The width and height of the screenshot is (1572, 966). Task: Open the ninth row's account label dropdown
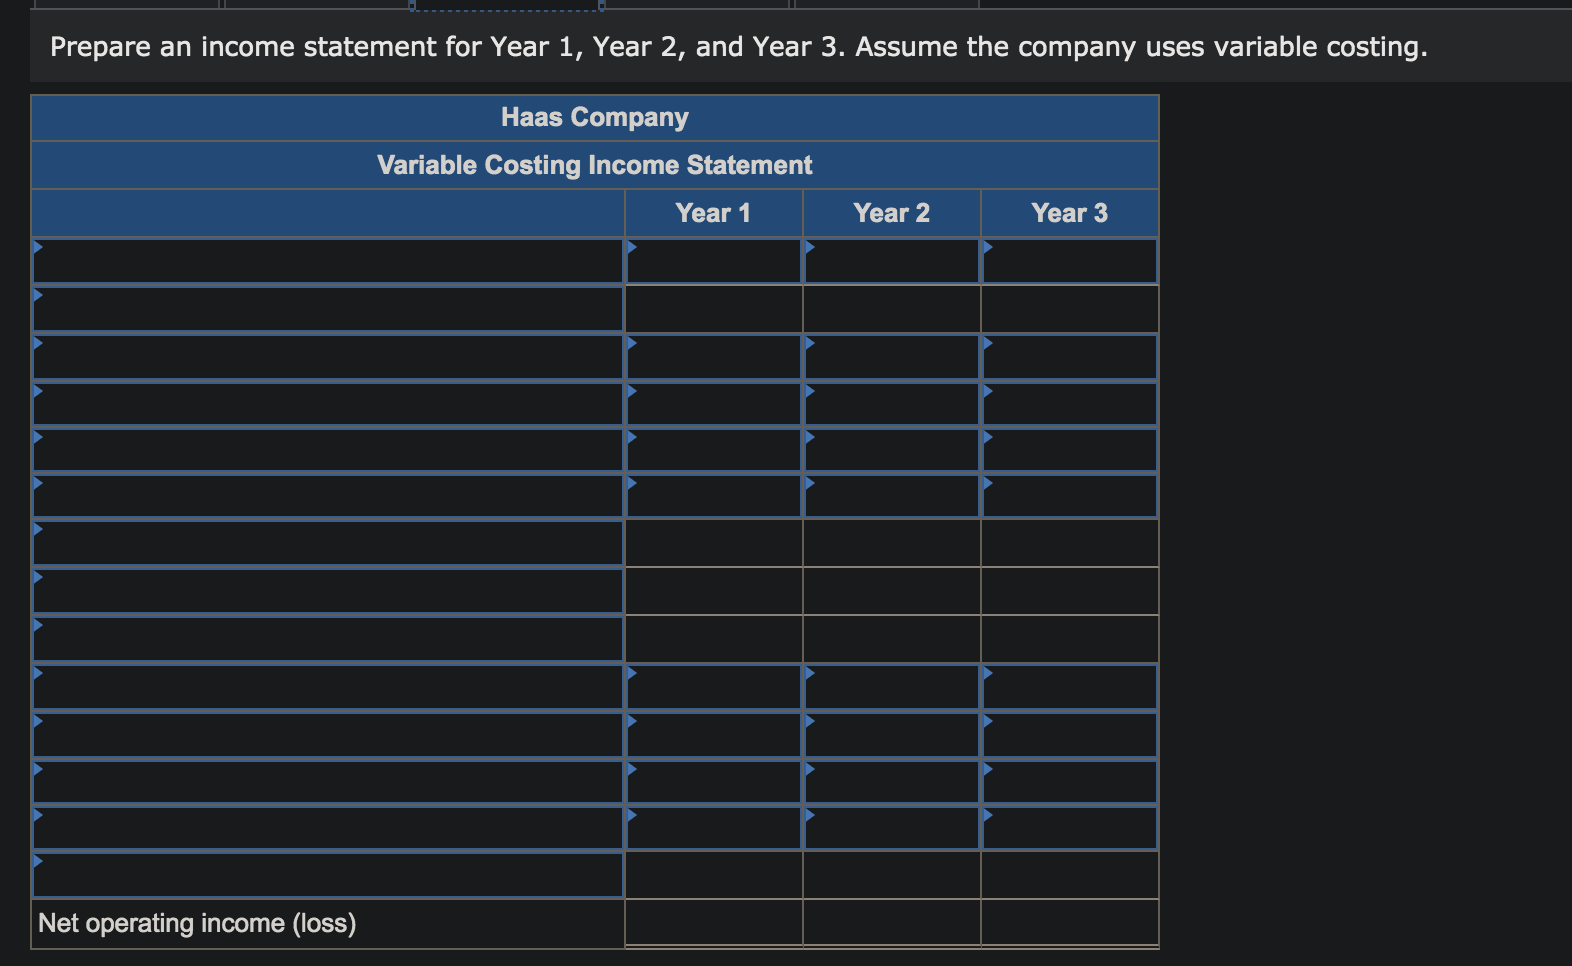coord(328,639)
